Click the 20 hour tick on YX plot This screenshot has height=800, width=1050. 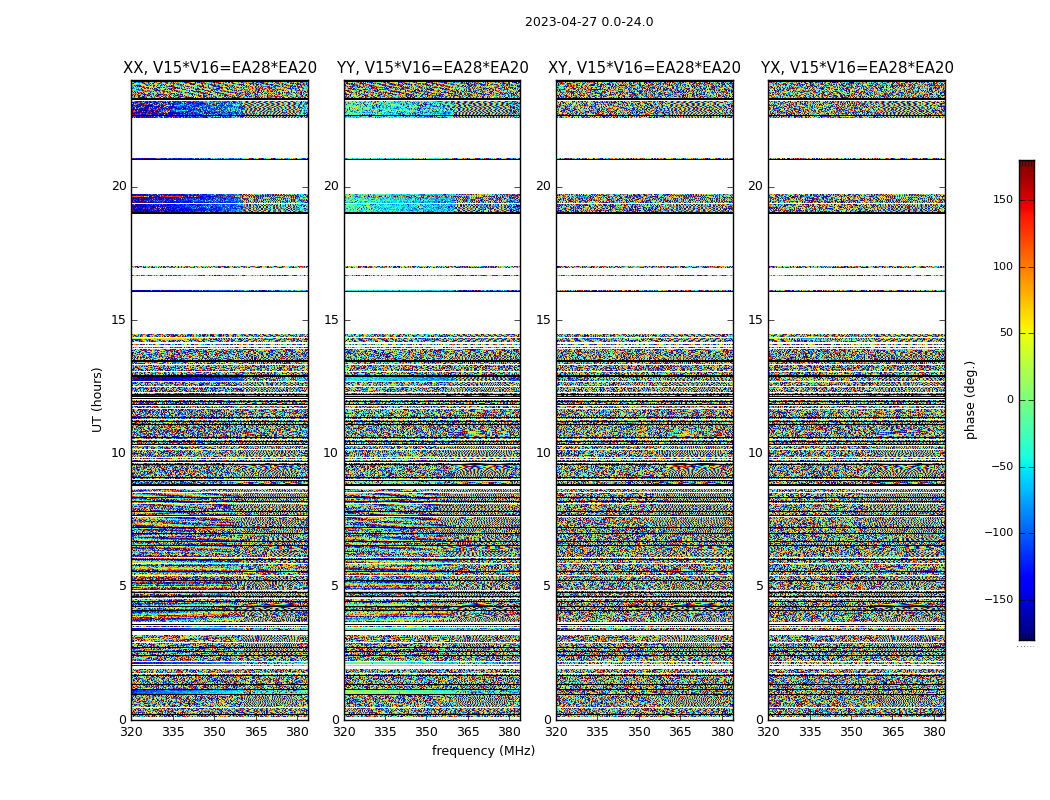[755, 186]
